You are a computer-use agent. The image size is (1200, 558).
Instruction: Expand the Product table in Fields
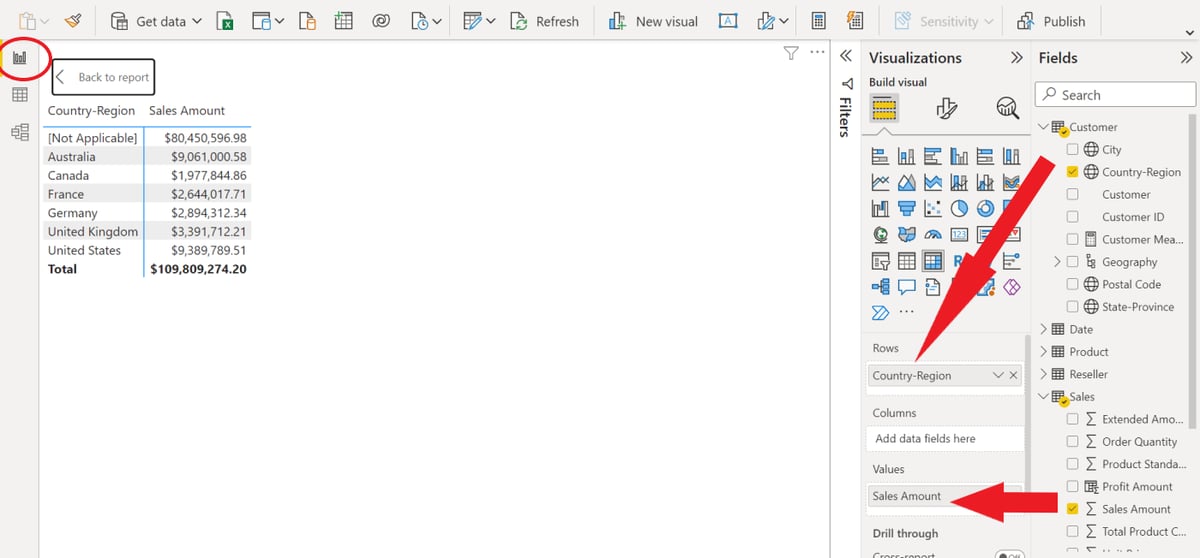[x=1044, y=352]
